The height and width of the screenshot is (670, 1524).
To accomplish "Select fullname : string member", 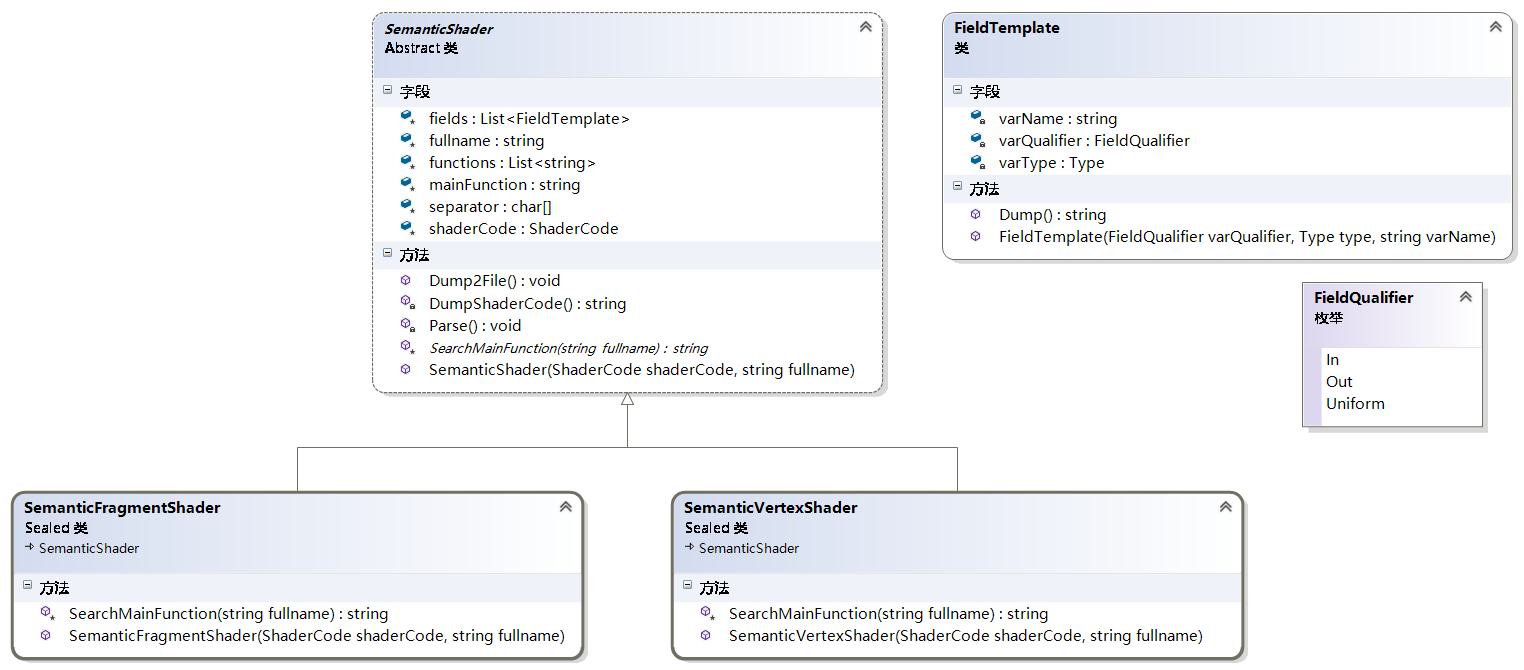I will point(486,140).
